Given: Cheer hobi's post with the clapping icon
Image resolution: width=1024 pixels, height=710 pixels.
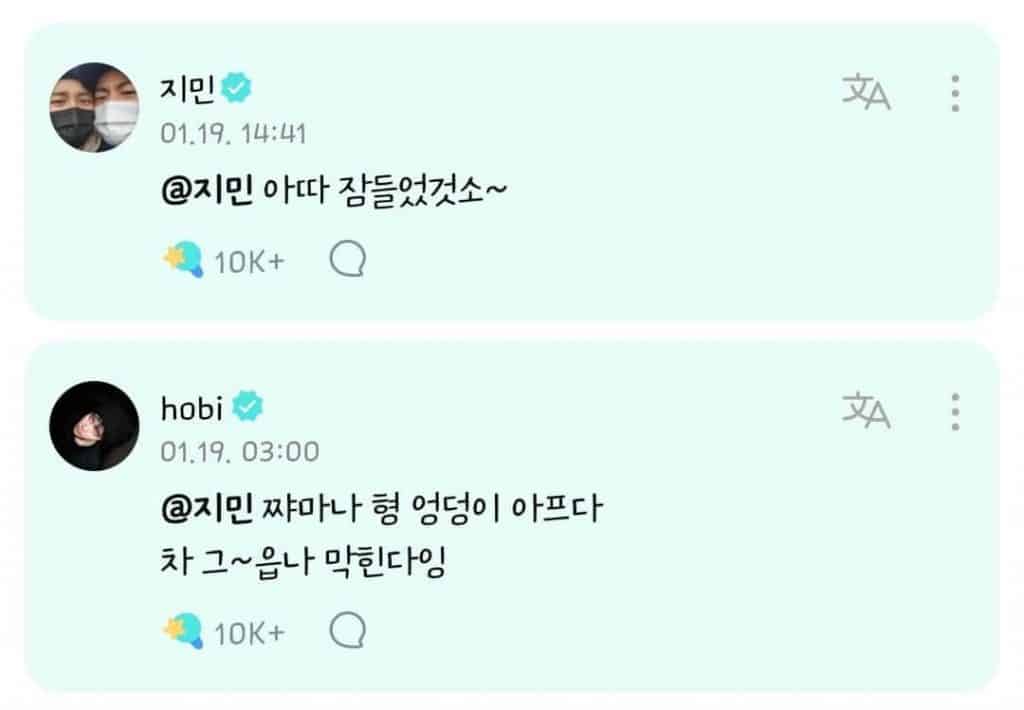Looking at the screenshot, I should tap(183, 631).
